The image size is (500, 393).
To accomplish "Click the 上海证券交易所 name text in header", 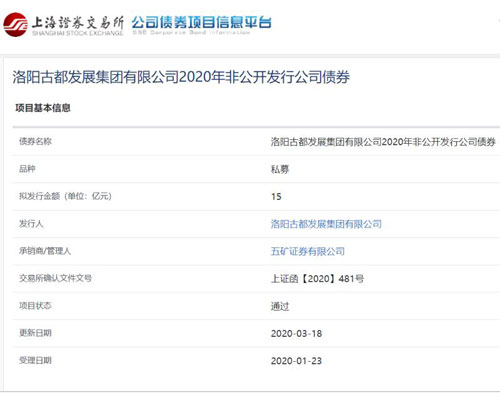I will [77, 22].
